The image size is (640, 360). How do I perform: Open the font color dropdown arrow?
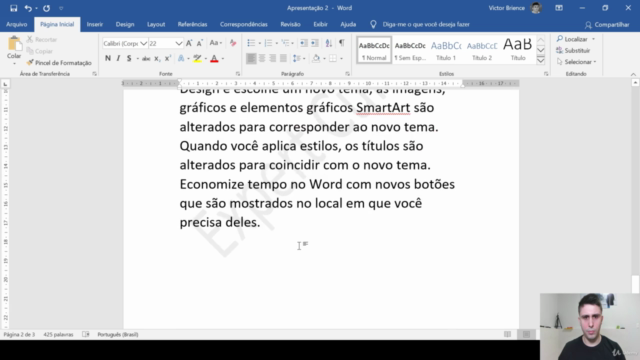point(223,59)
